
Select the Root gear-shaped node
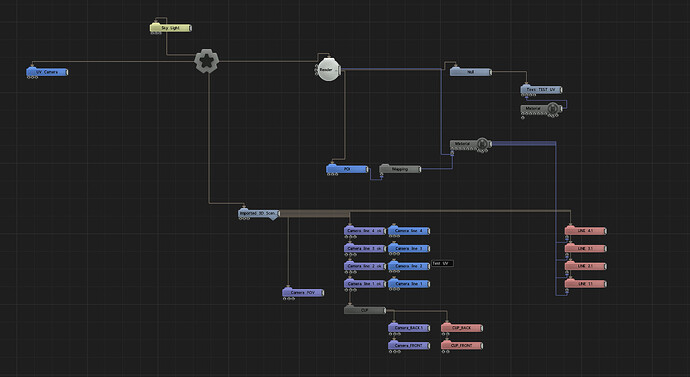(x=206, y=61)
